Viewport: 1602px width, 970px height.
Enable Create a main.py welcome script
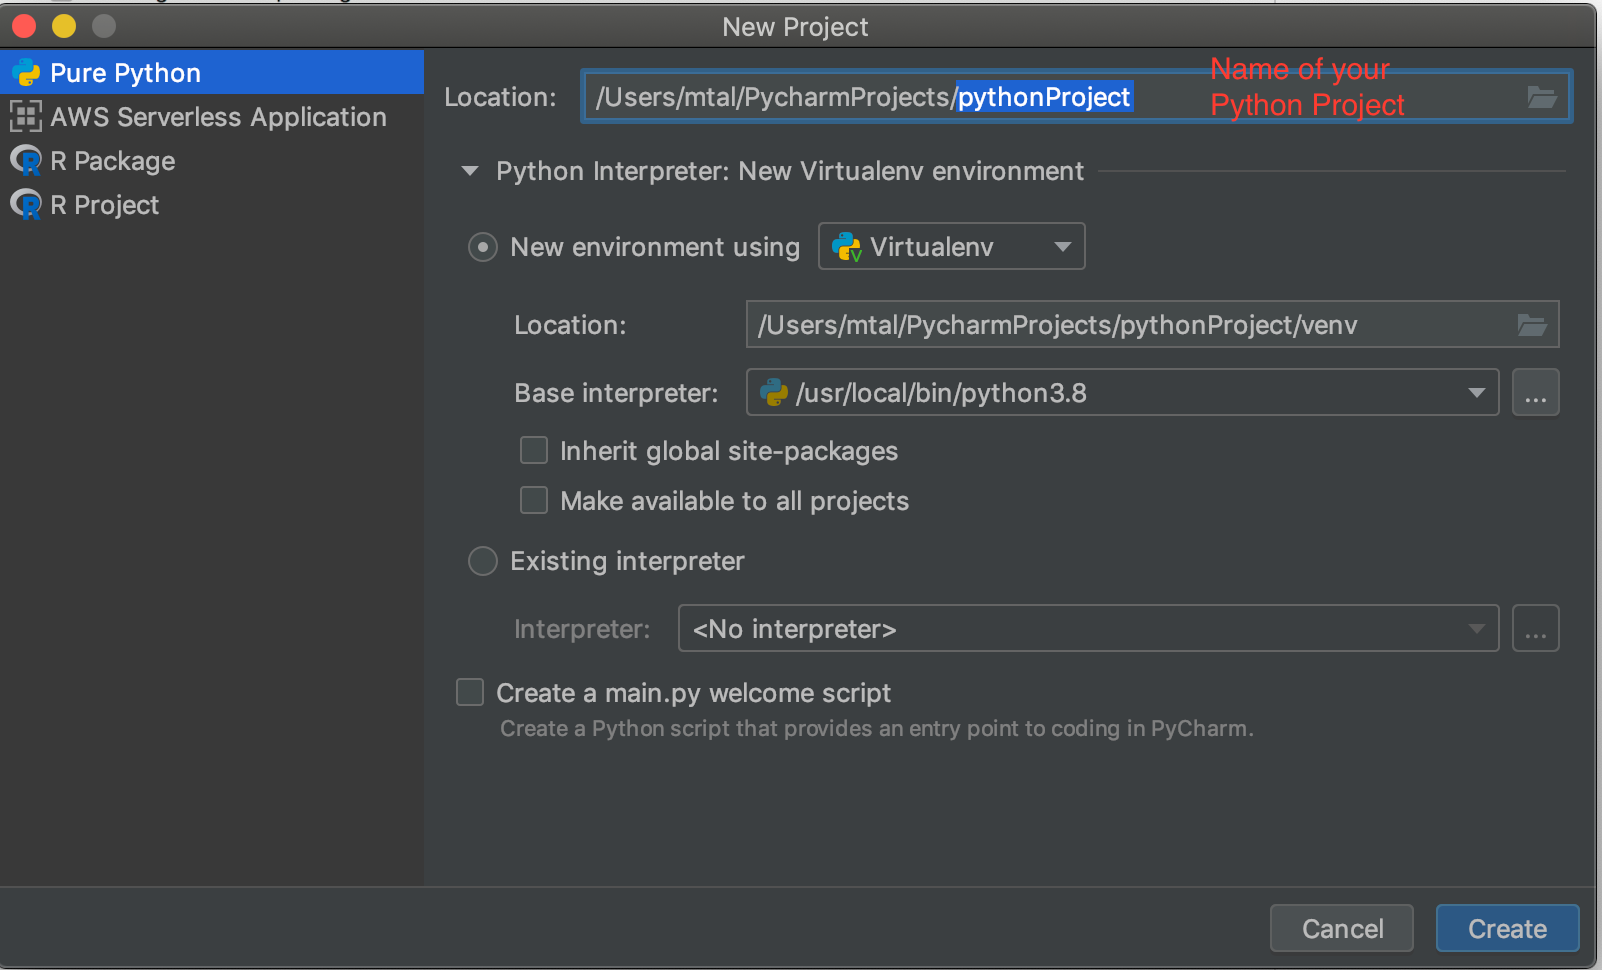point(469,691)
